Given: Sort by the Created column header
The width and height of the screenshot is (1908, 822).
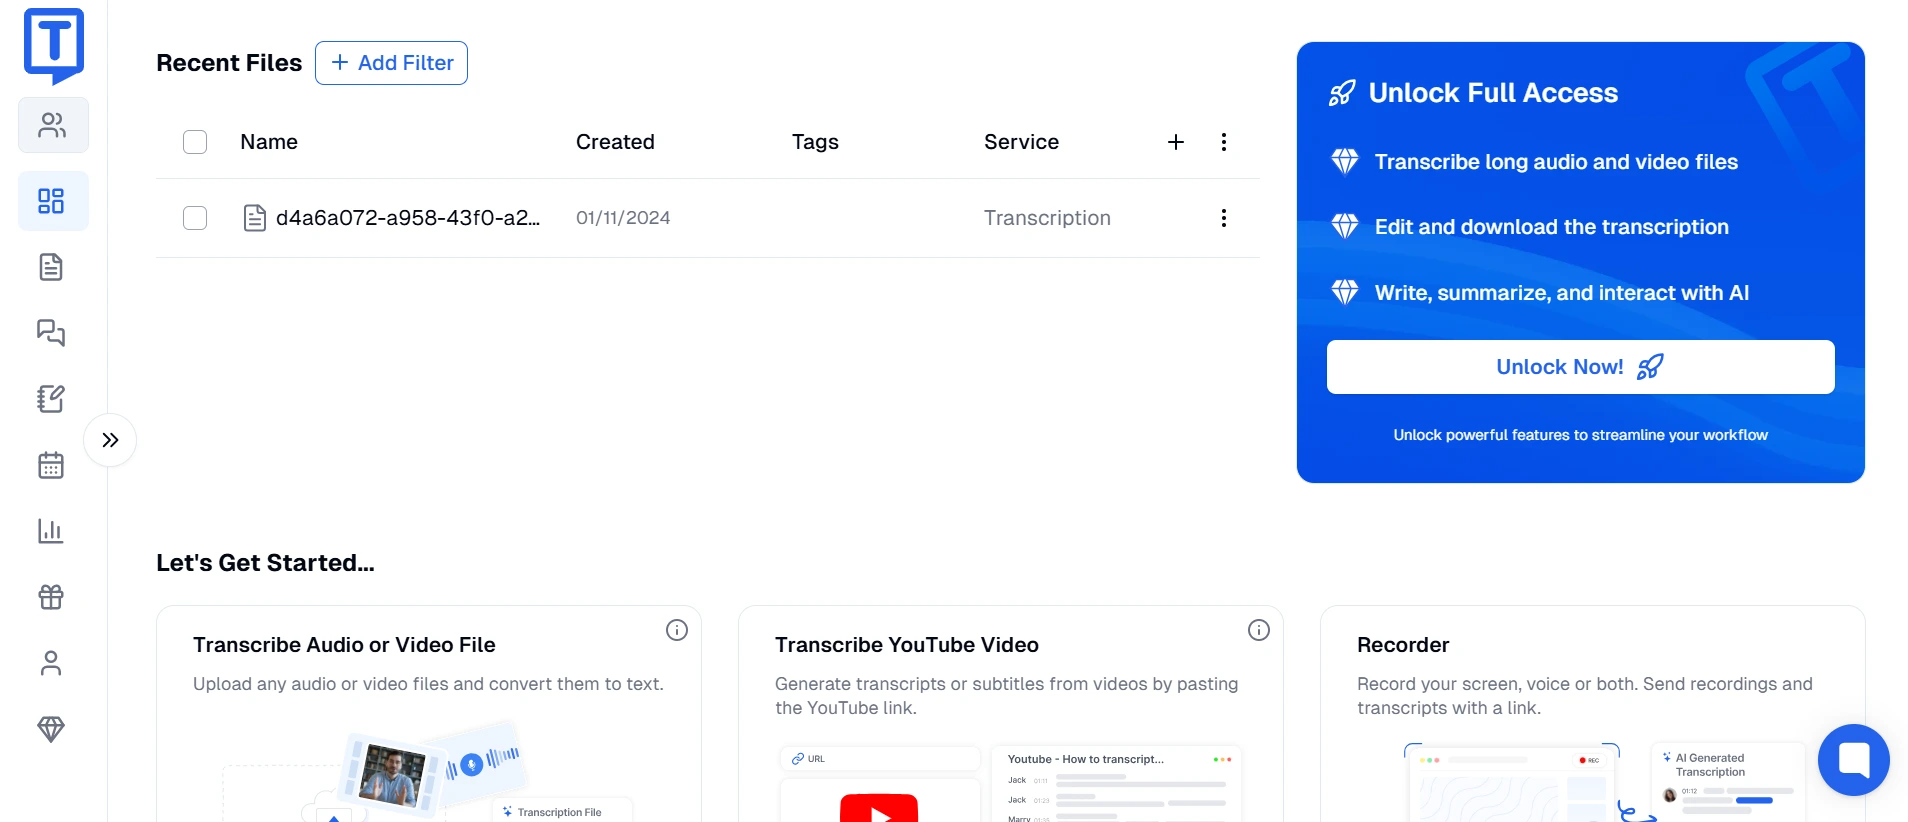Looking at the screenshot, I should 615,142.
